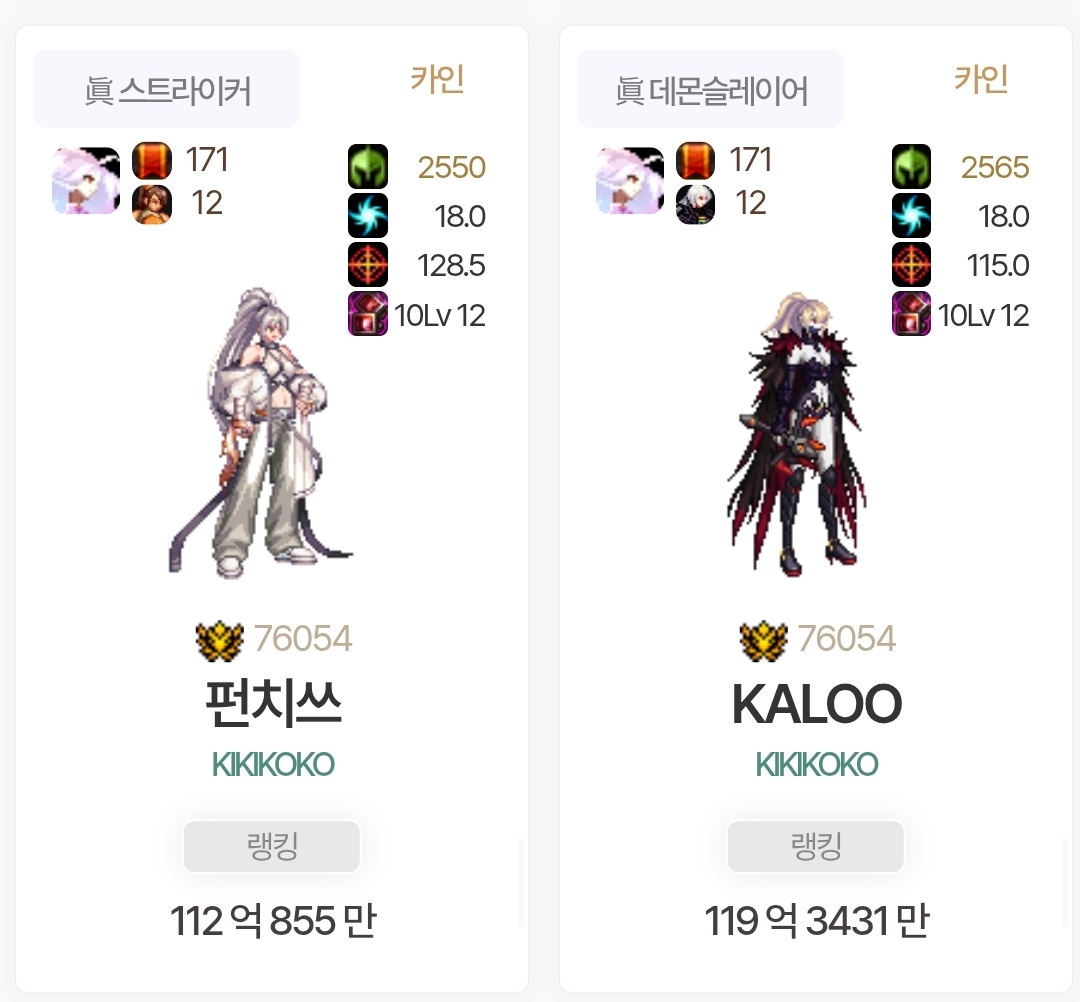1080x1002 pixels.
Task: Click the red crosshair icon next to 115.0
Action: (x=911, y=264)
